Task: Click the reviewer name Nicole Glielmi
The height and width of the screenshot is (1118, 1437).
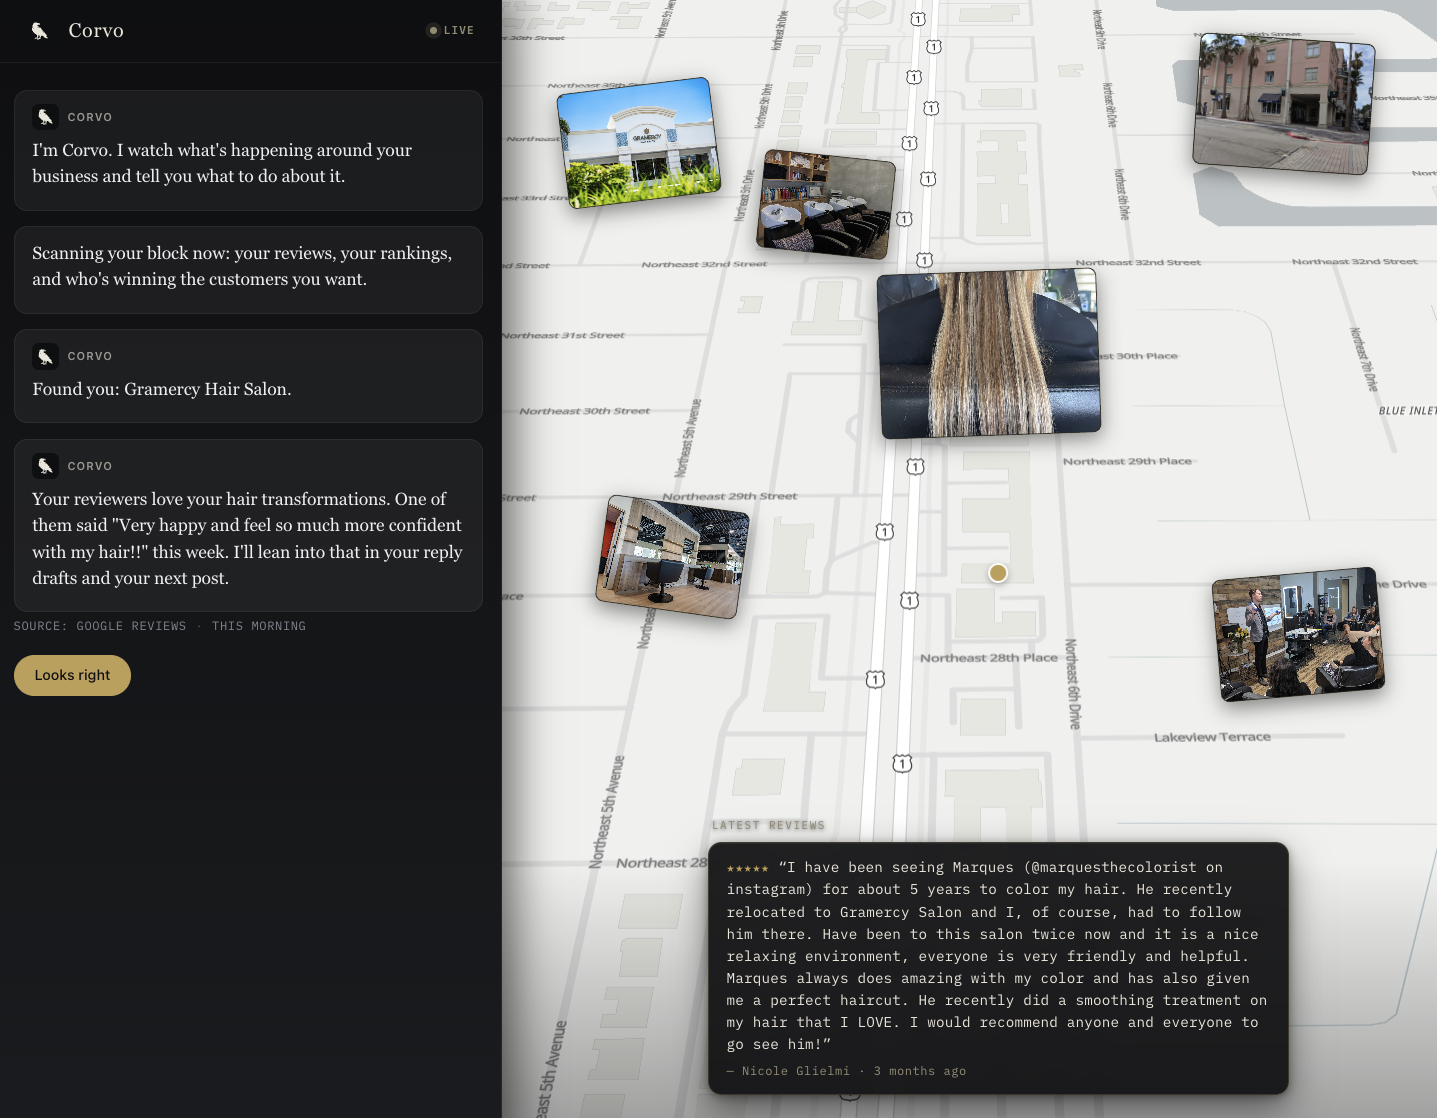Action: 796,1071
